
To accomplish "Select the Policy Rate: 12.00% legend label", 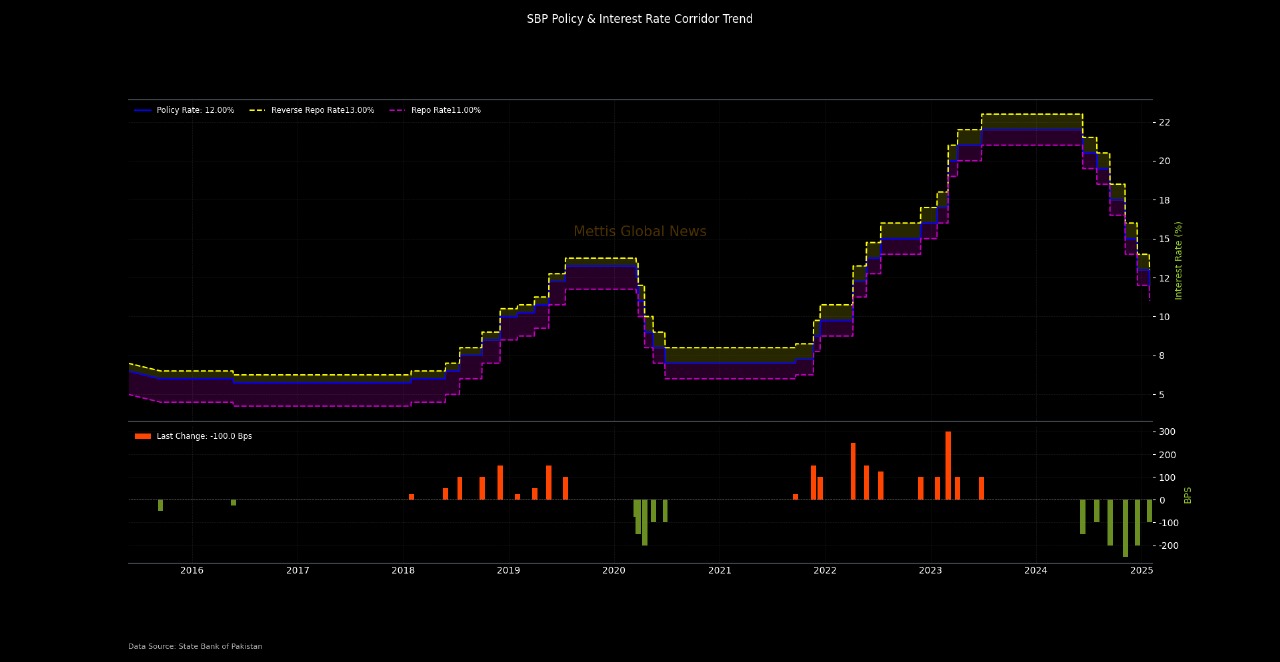I will coord(195,110).
